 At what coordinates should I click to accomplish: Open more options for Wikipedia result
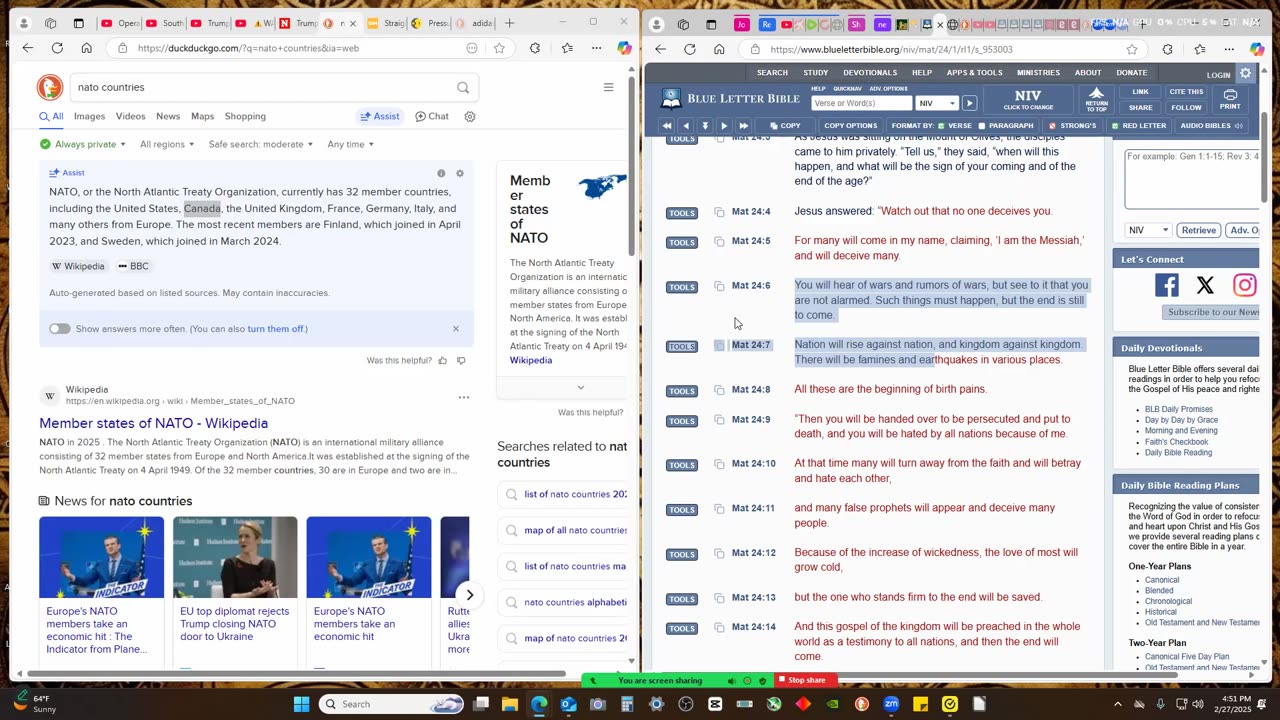[464, 398]
